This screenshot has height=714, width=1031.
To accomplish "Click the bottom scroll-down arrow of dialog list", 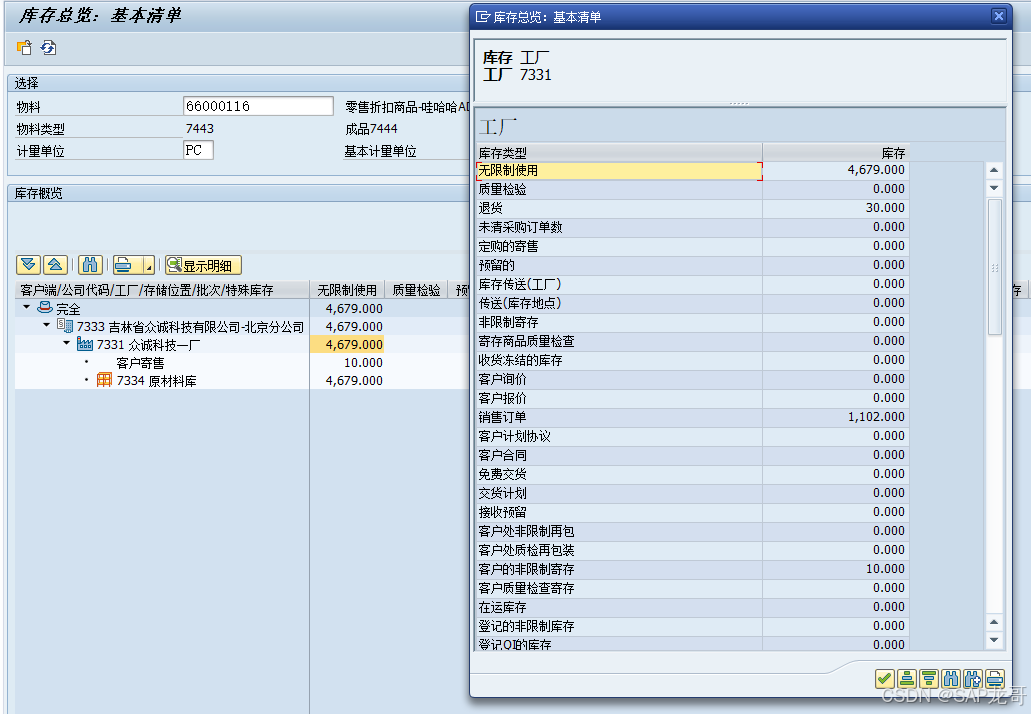I will 994,640.
